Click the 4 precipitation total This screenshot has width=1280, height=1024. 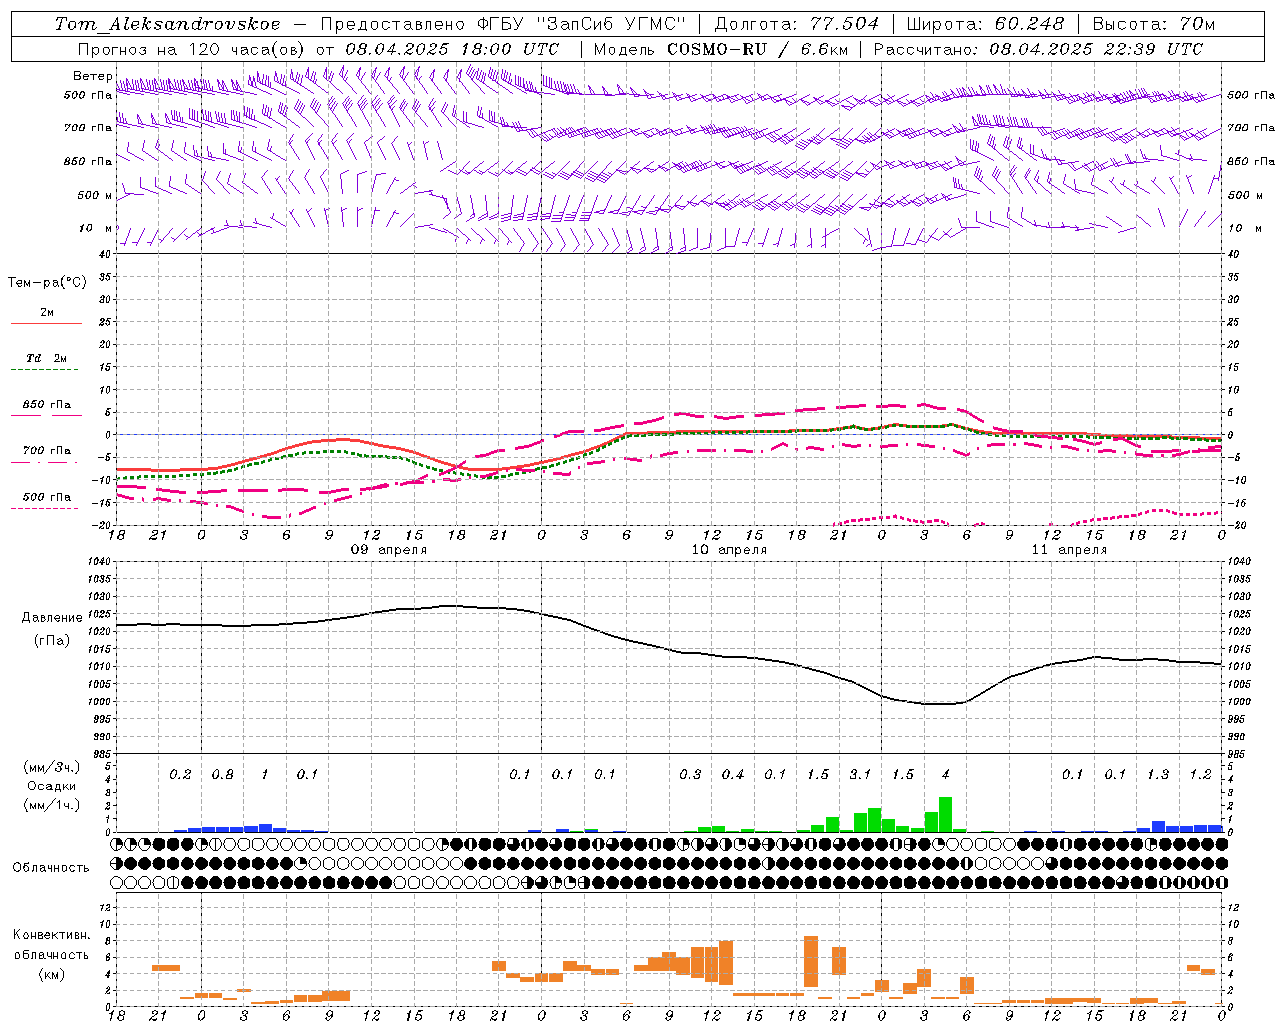tap(946, 774)
